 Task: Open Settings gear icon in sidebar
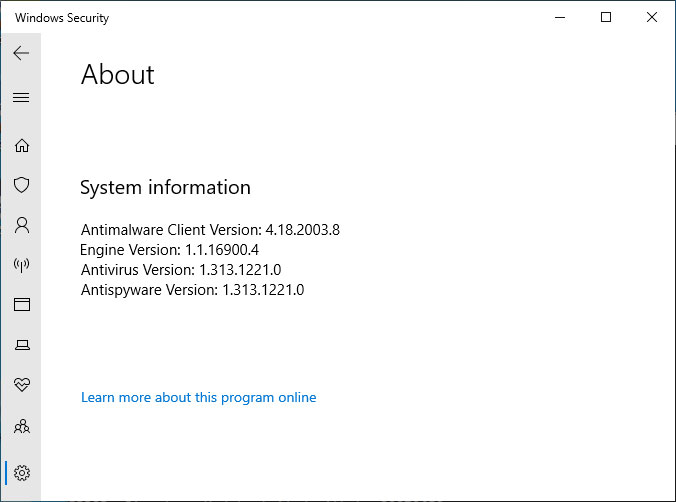point(22,473)
